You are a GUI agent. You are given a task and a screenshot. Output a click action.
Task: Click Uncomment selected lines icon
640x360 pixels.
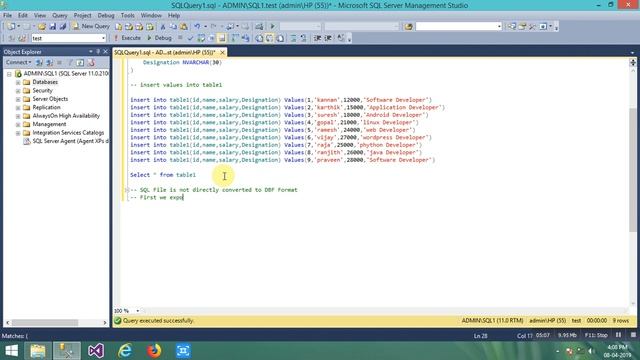pyautogui.click(x=303, y=38)
